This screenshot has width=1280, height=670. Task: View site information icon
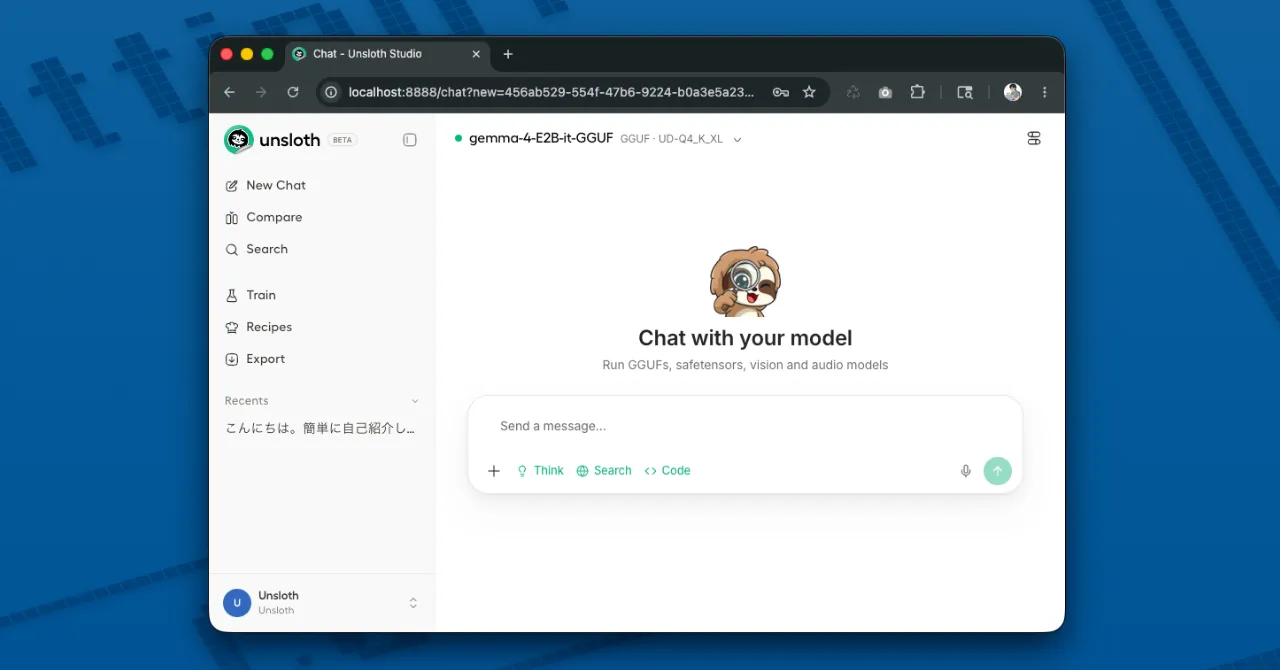pos(331,92)
